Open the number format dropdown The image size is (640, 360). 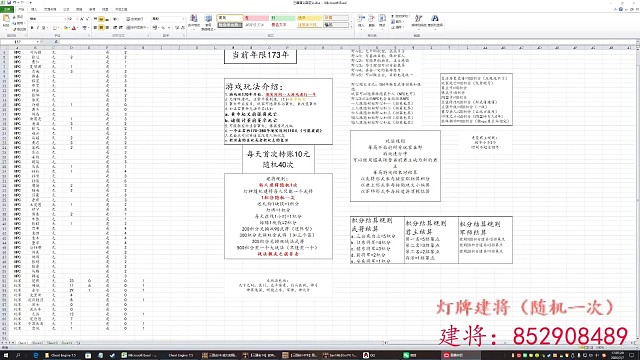(182, 19)
